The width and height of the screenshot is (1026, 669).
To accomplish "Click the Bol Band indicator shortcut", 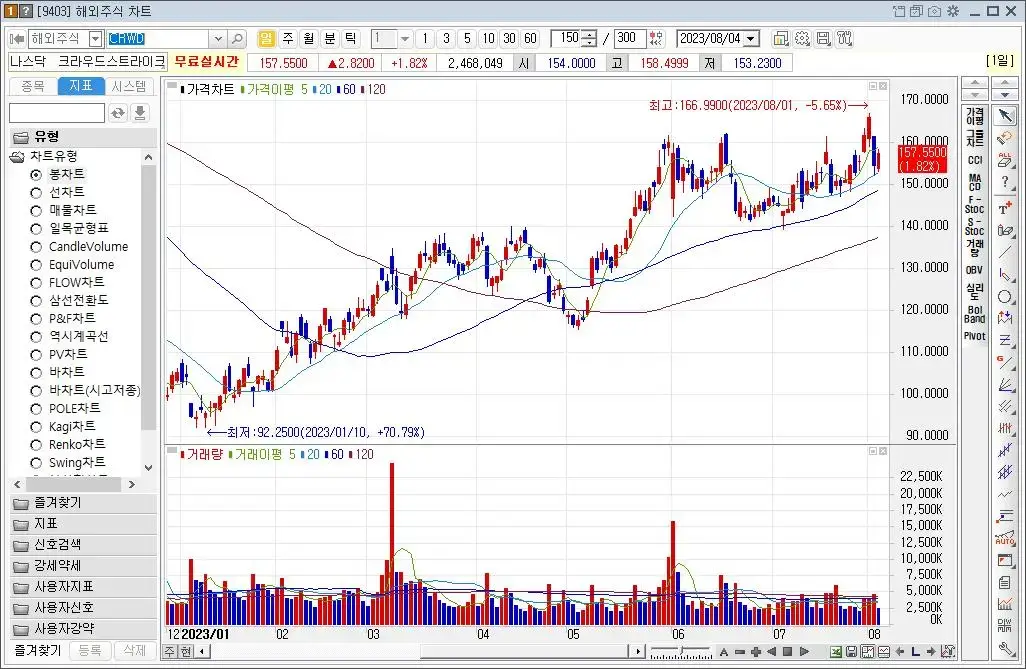I will pyautogui.click(x=974, y=314).
